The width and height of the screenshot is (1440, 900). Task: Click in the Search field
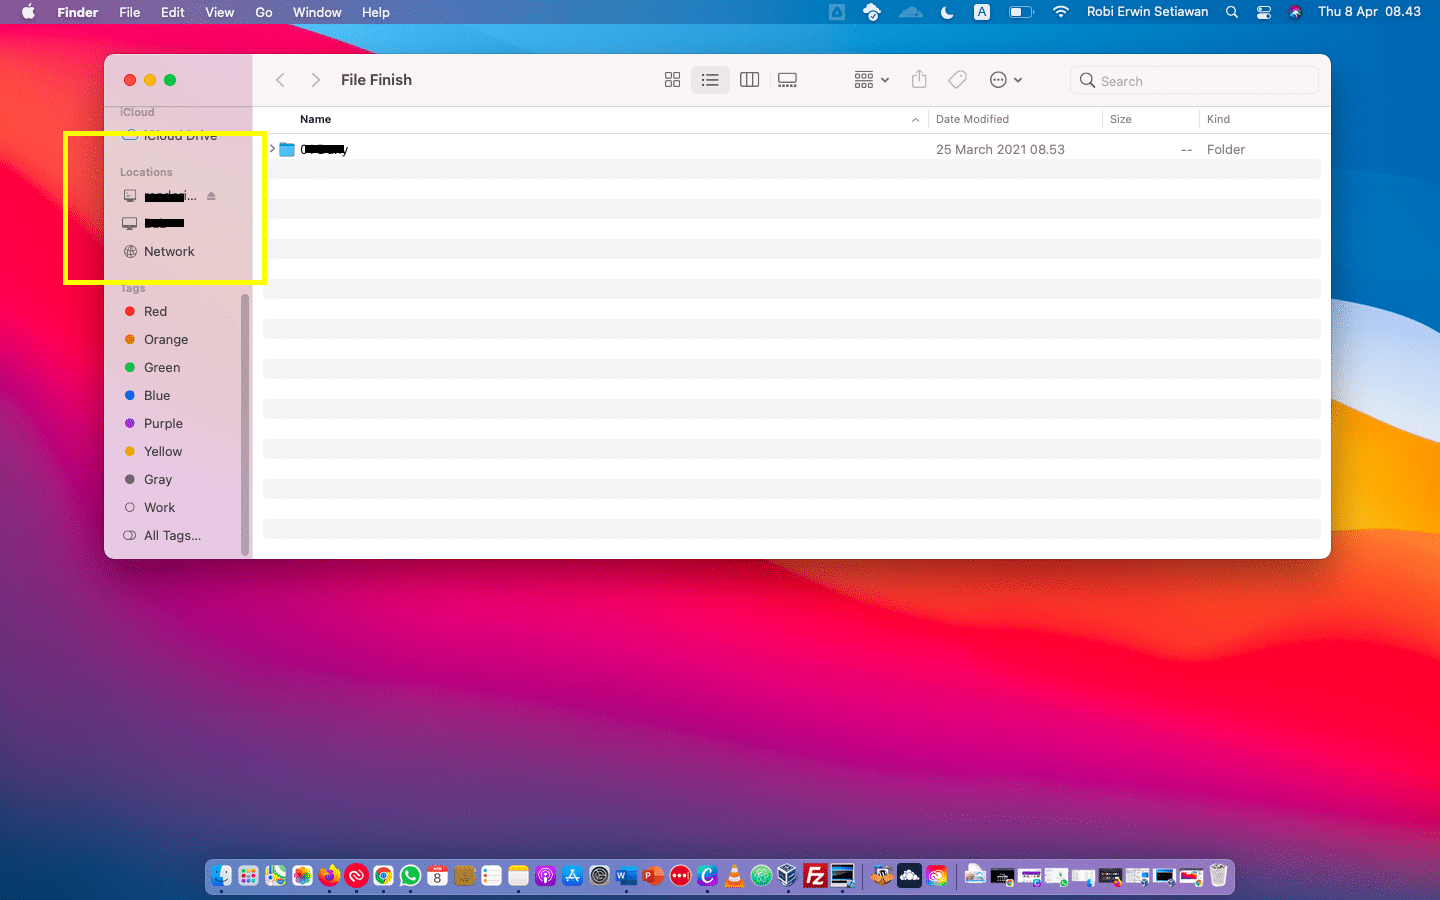pos(1194,80)
